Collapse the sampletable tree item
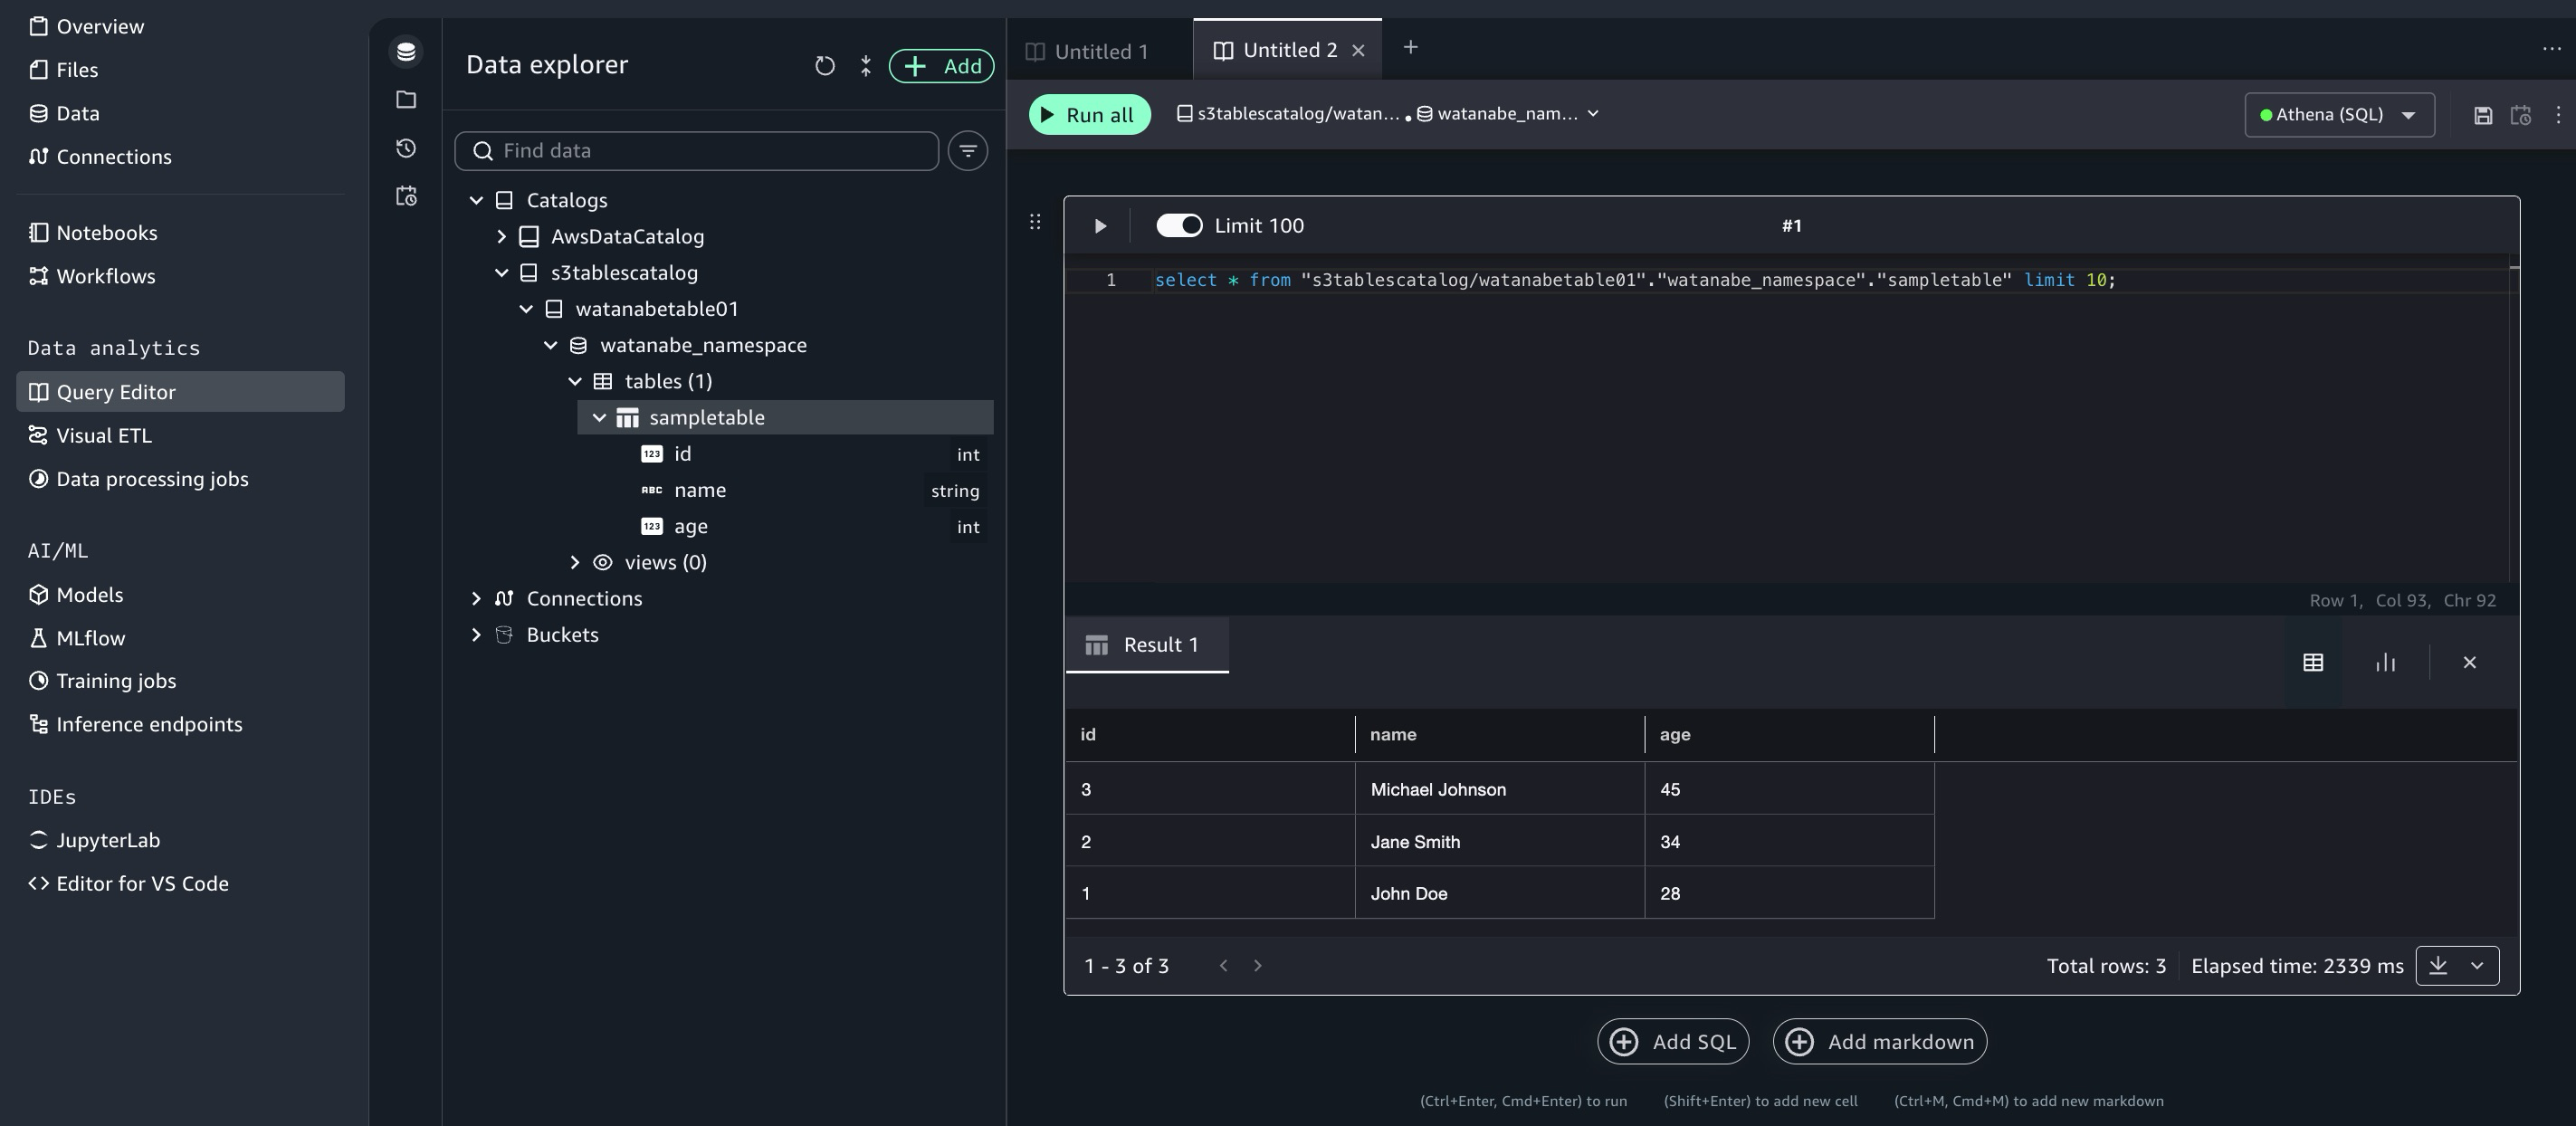This screenshot has width=2576, height=1126. 599,418
